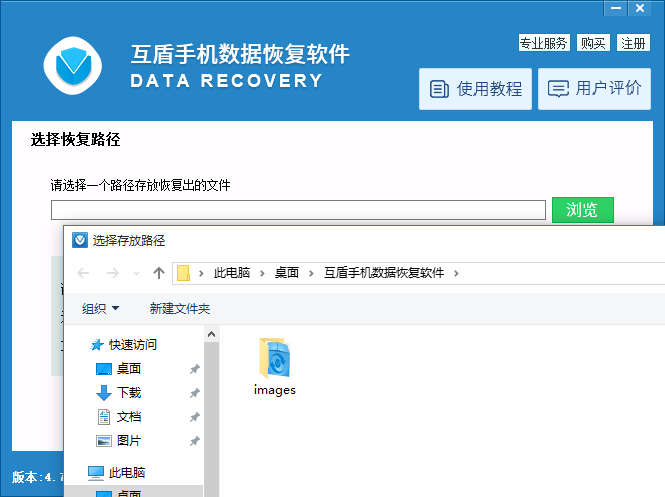The image size is (665, 497).
Task: Select 下载 in quick access sidebar
Action: pyautogui.click(x=129, y=393)
